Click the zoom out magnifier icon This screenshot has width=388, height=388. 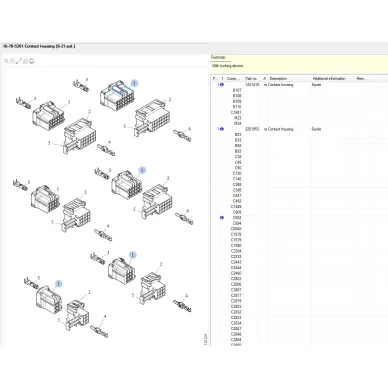pos(12,61)
